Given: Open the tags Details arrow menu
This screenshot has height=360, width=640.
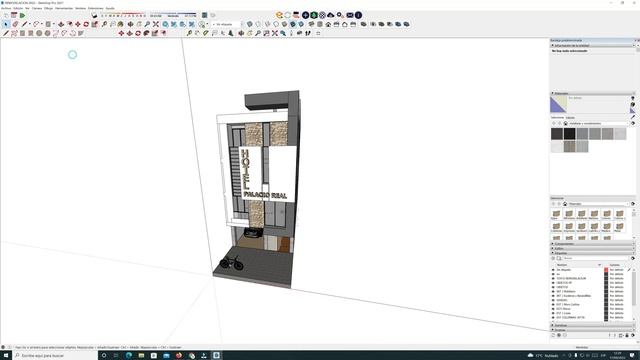Looking at the screenshot, I should coord(633,258).
